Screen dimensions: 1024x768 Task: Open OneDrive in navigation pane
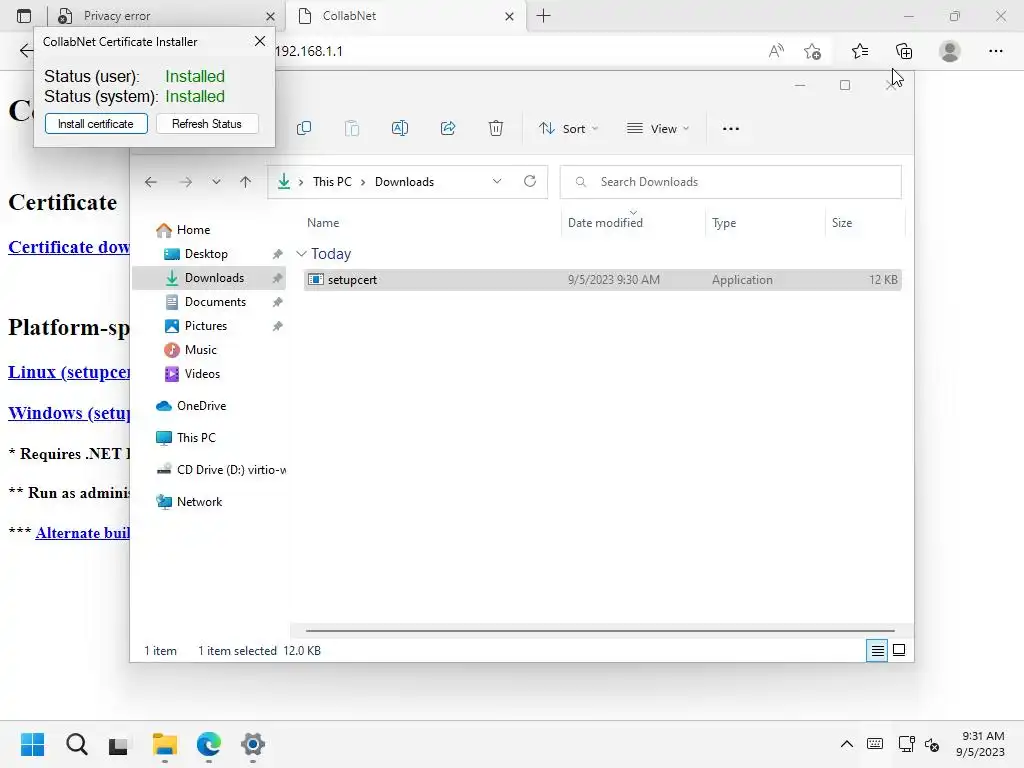[191, 406]
